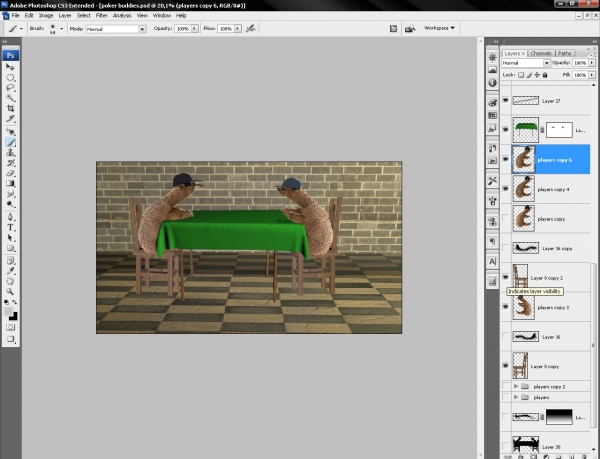Open layer Opacity arrow in Layers panel
Viewport: 600px width, 459px height.
point(592,63)
